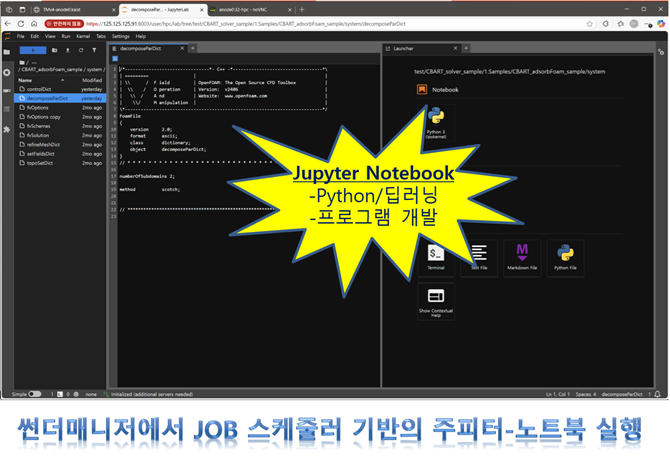670x456 pixels.
Task: Switch to anode032-hpc noVNC browser tab
Action: click(x=250, y=9)
